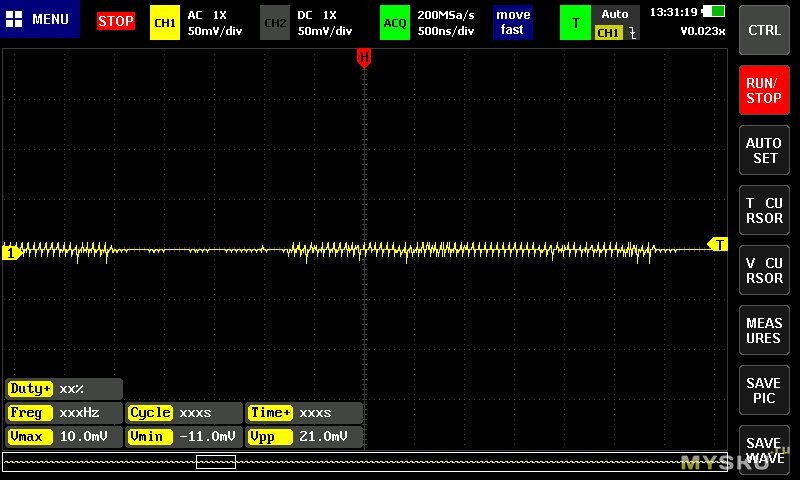Click the xxxHz frequency value

[x=80, y=413]
